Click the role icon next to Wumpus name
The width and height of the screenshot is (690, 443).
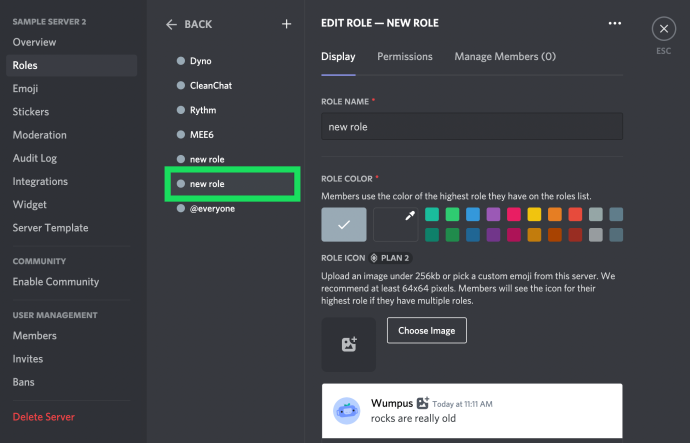click(x=422, y=403)
